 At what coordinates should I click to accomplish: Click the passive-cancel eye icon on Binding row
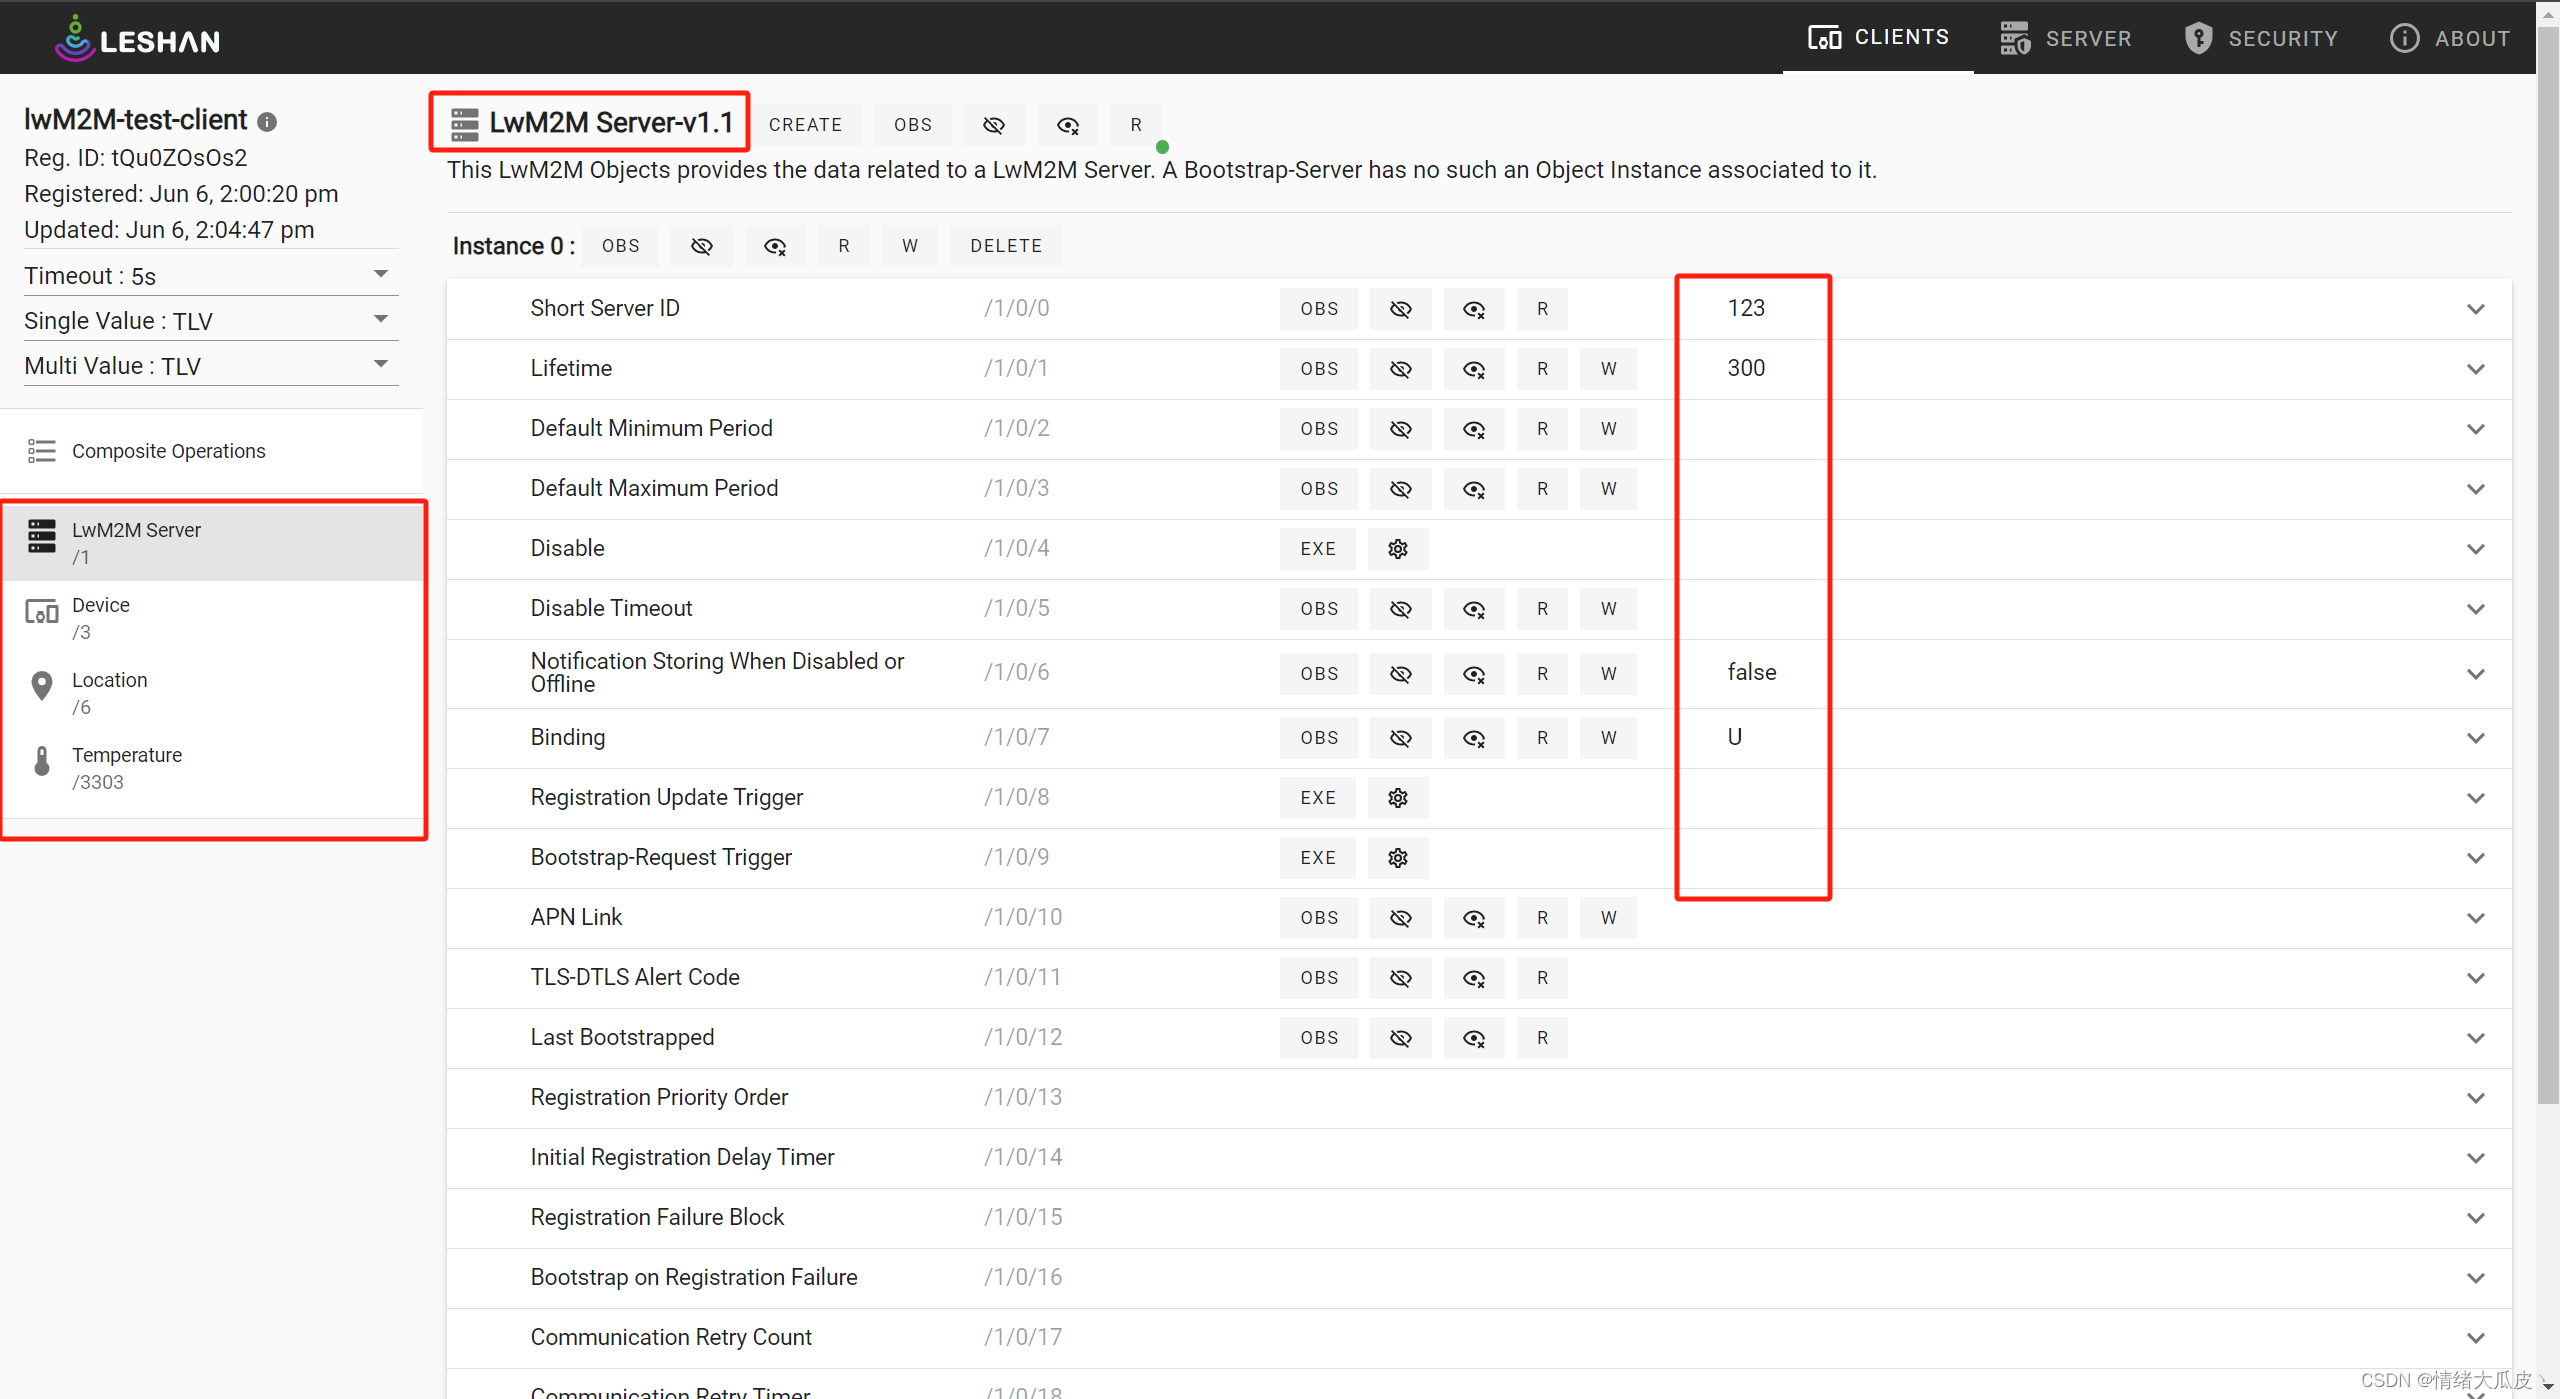1473,738
